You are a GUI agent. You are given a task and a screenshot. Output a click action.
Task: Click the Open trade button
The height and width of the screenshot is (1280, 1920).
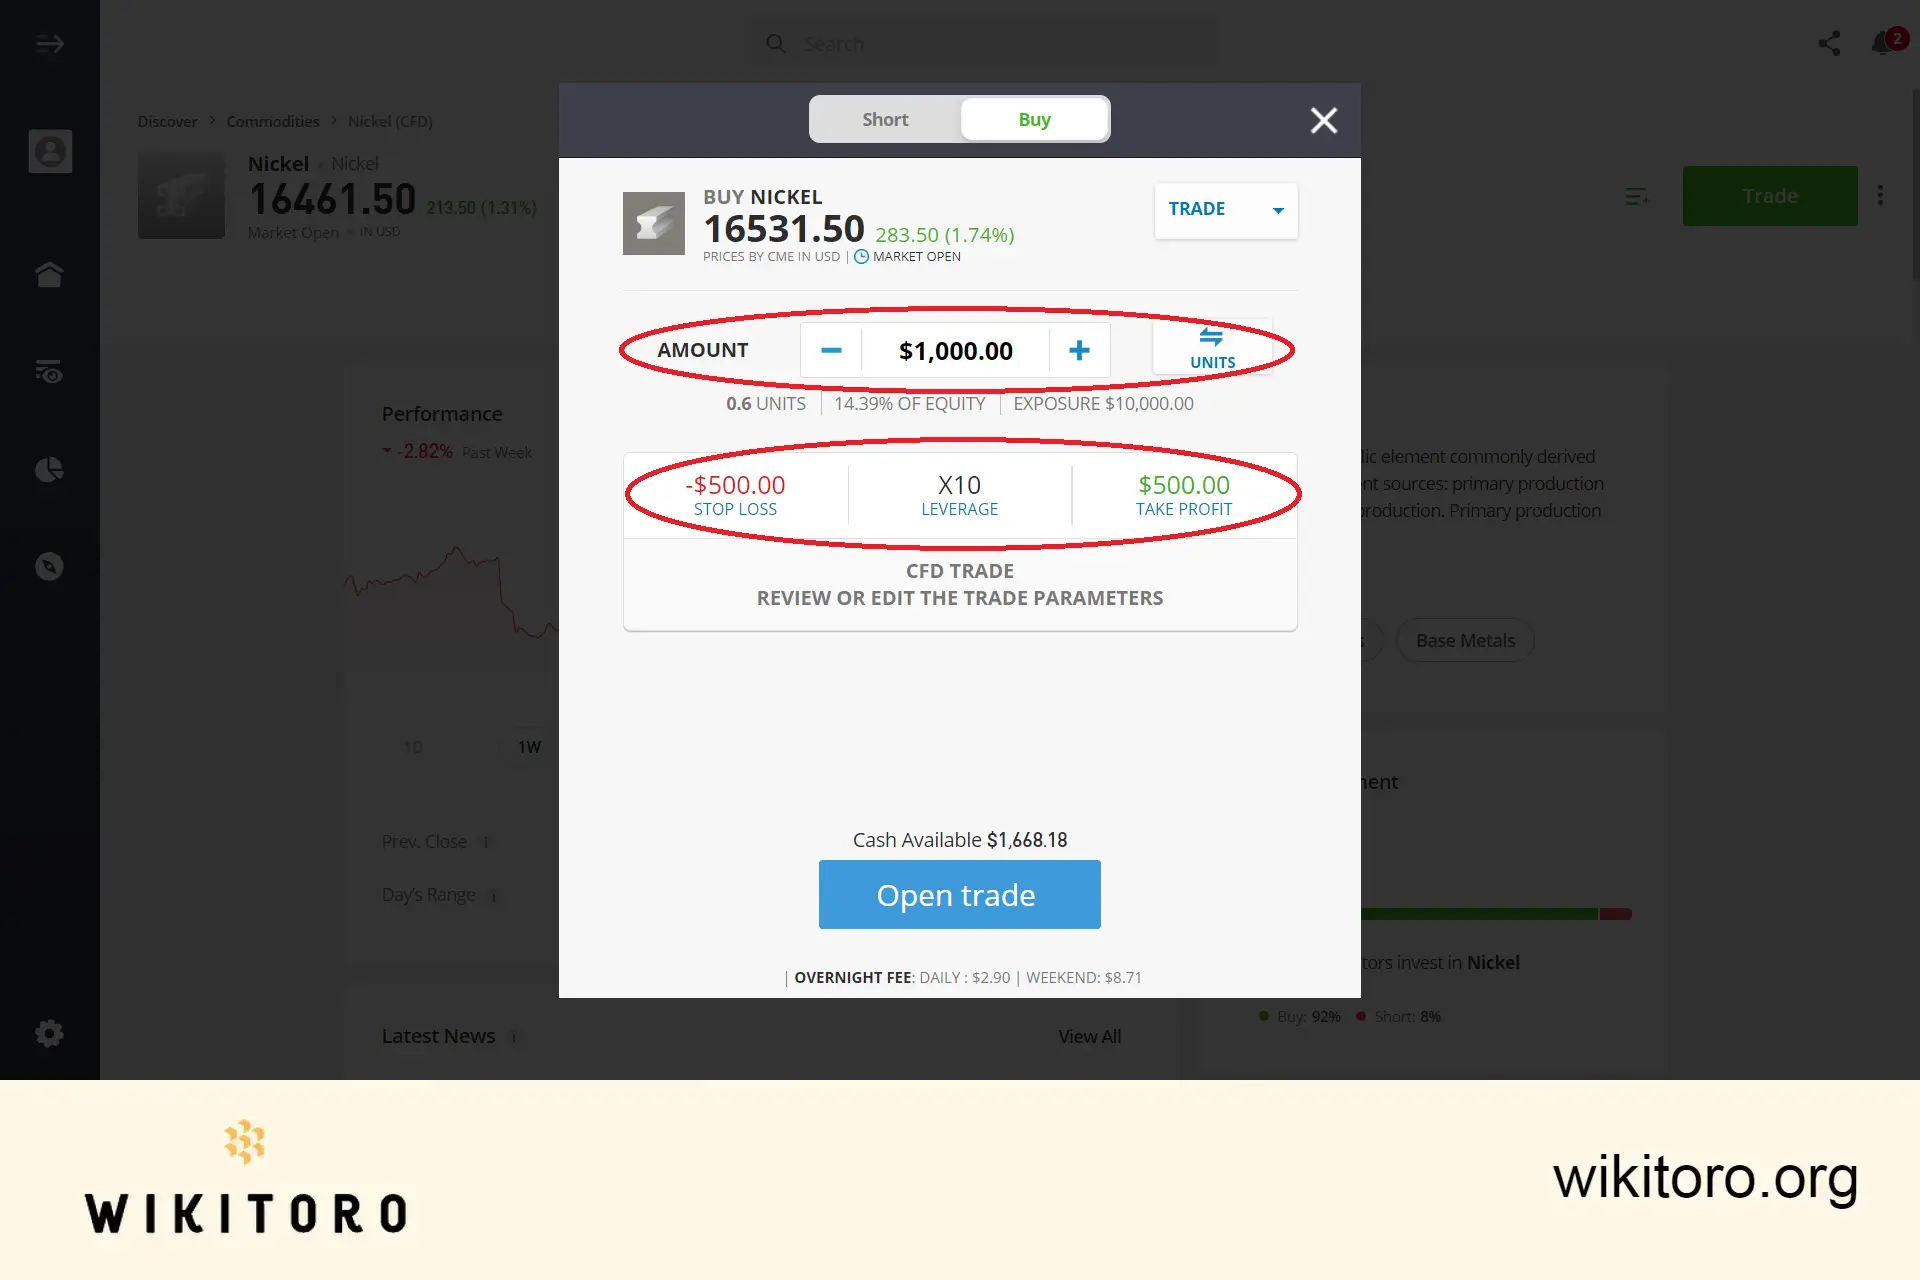959,893
